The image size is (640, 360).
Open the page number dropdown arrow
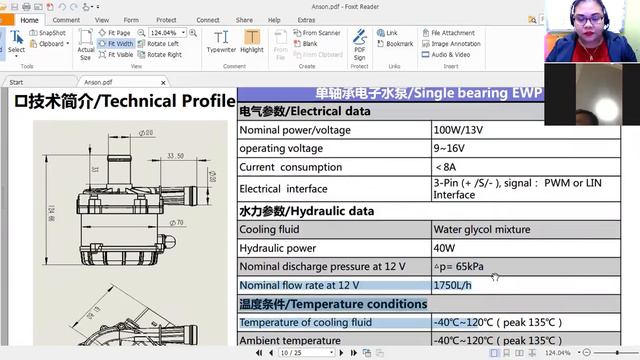(x=331, y=353)
